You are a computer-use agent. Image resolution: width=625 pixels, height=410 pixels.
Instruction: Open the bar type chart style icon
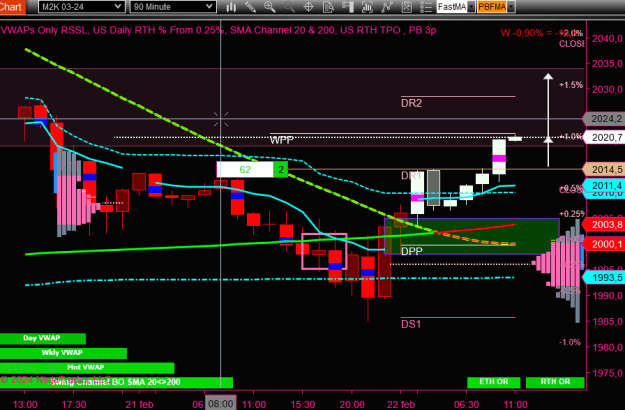pyautogui.click(x=231, y=7)
